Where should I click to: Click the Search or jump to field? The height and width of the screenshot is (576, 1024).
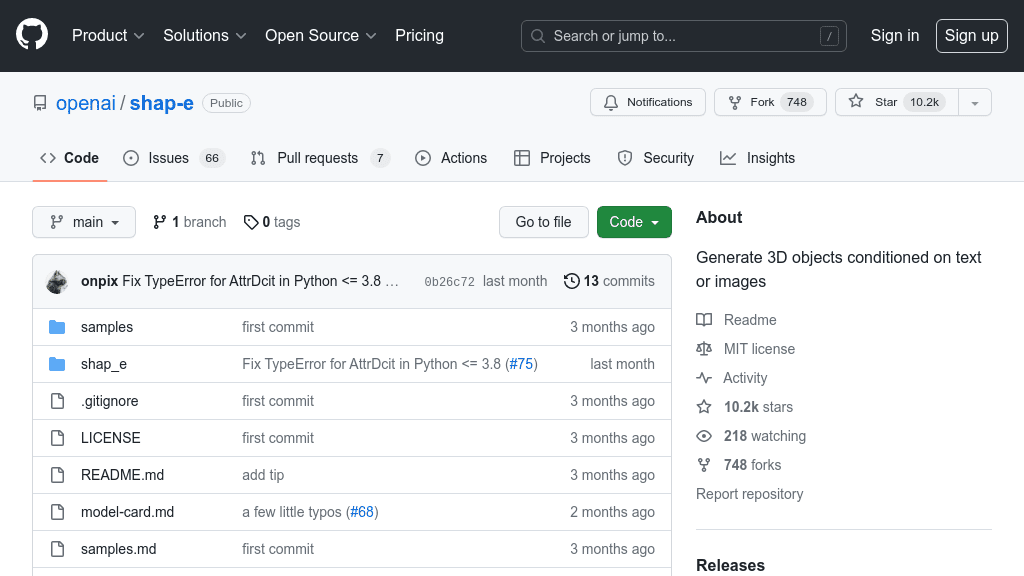point(683,36)
